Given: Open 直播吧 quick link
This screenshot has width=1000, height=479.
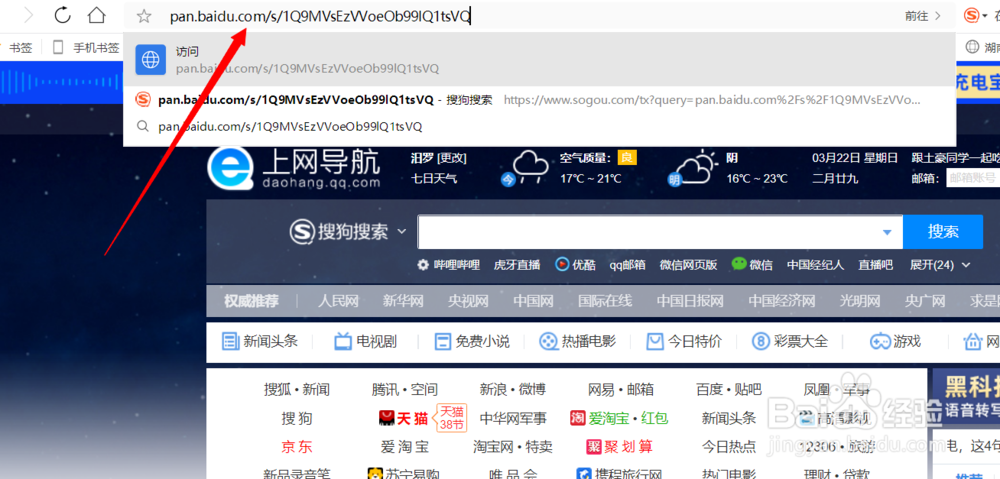Looking at the screenshot, I should coord(876,265).
